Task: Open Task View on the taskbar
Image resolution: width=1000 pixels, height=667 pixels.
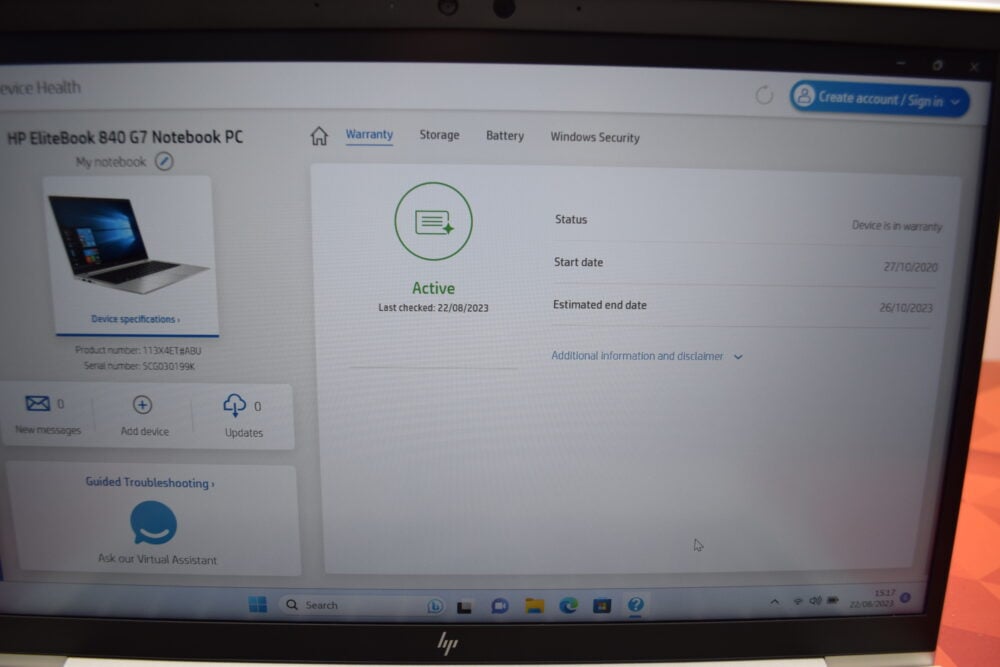Action: pyautogui.click(x=464, y=606)
